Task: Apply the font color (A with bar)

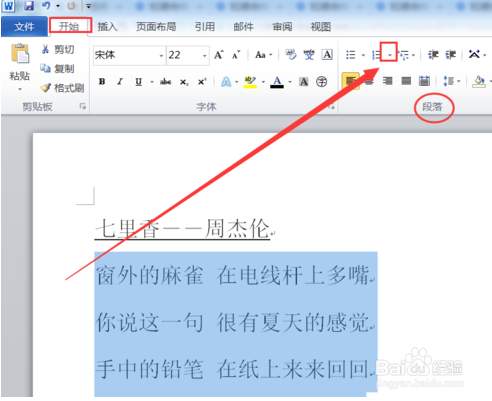Action: (x=277, y=82)
